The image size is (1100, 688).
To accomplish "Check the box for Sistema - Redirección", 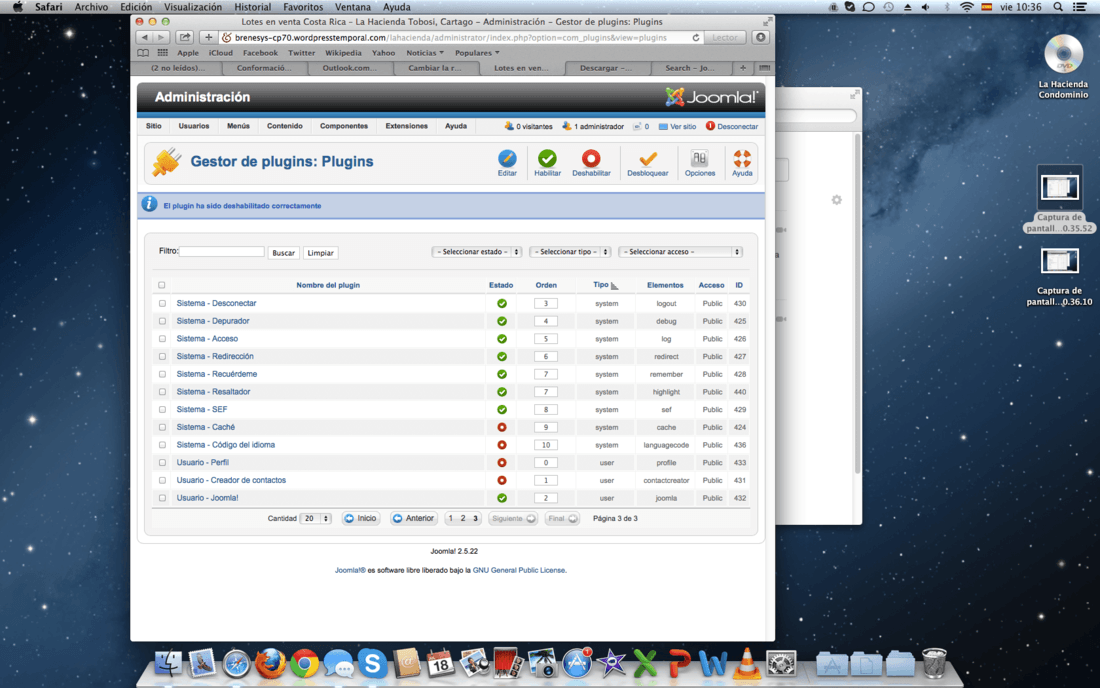I will tap(162, 356).
